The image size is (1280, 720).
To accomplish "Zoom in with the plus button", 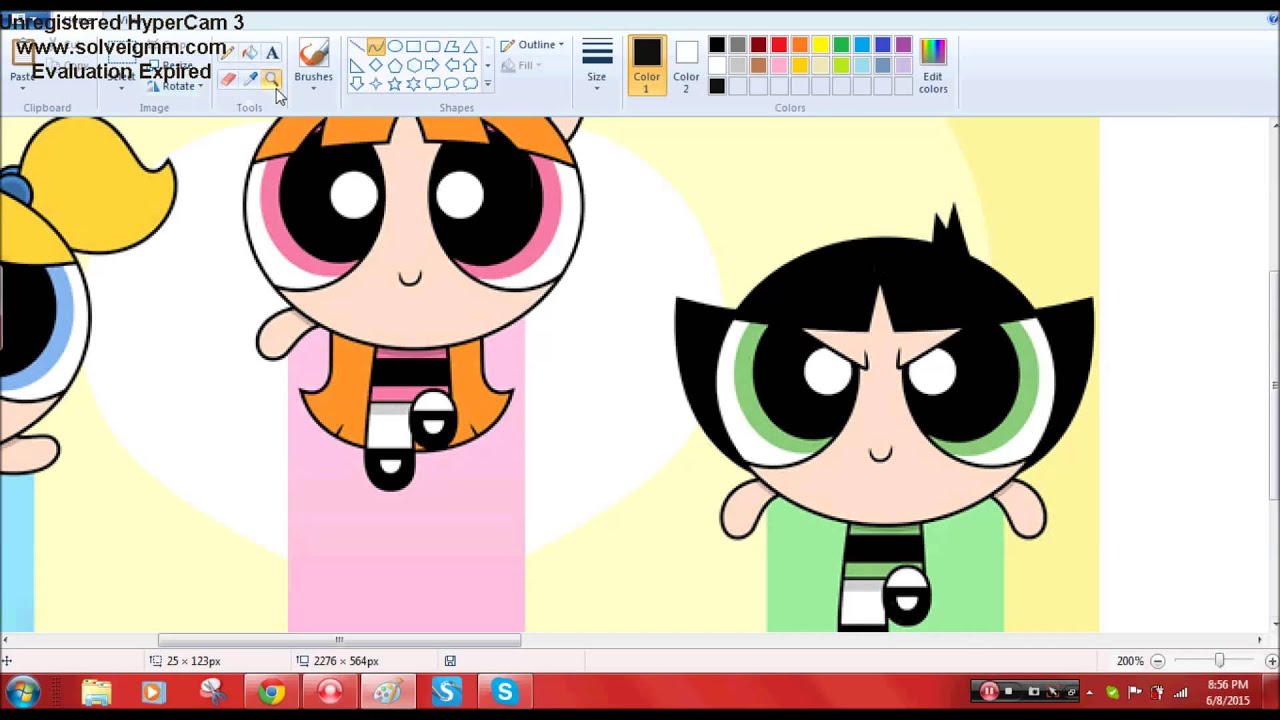I will (1271, 661).
